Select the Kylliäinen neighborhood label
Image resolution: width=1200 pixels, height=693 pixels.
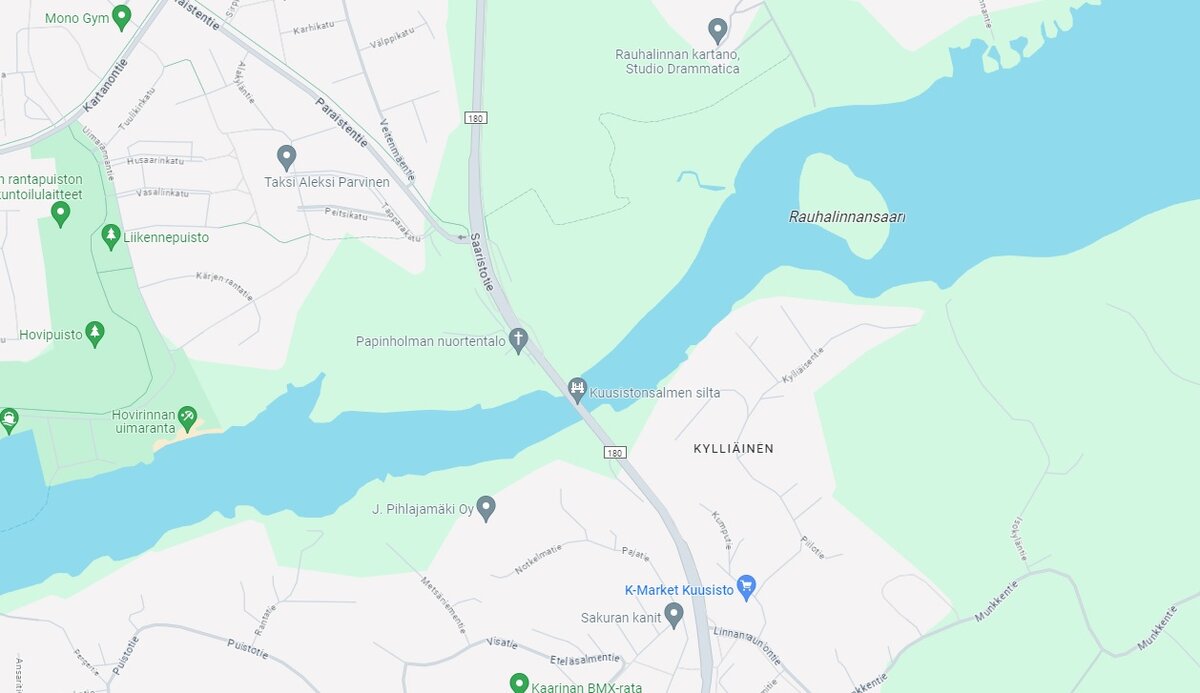733,449
